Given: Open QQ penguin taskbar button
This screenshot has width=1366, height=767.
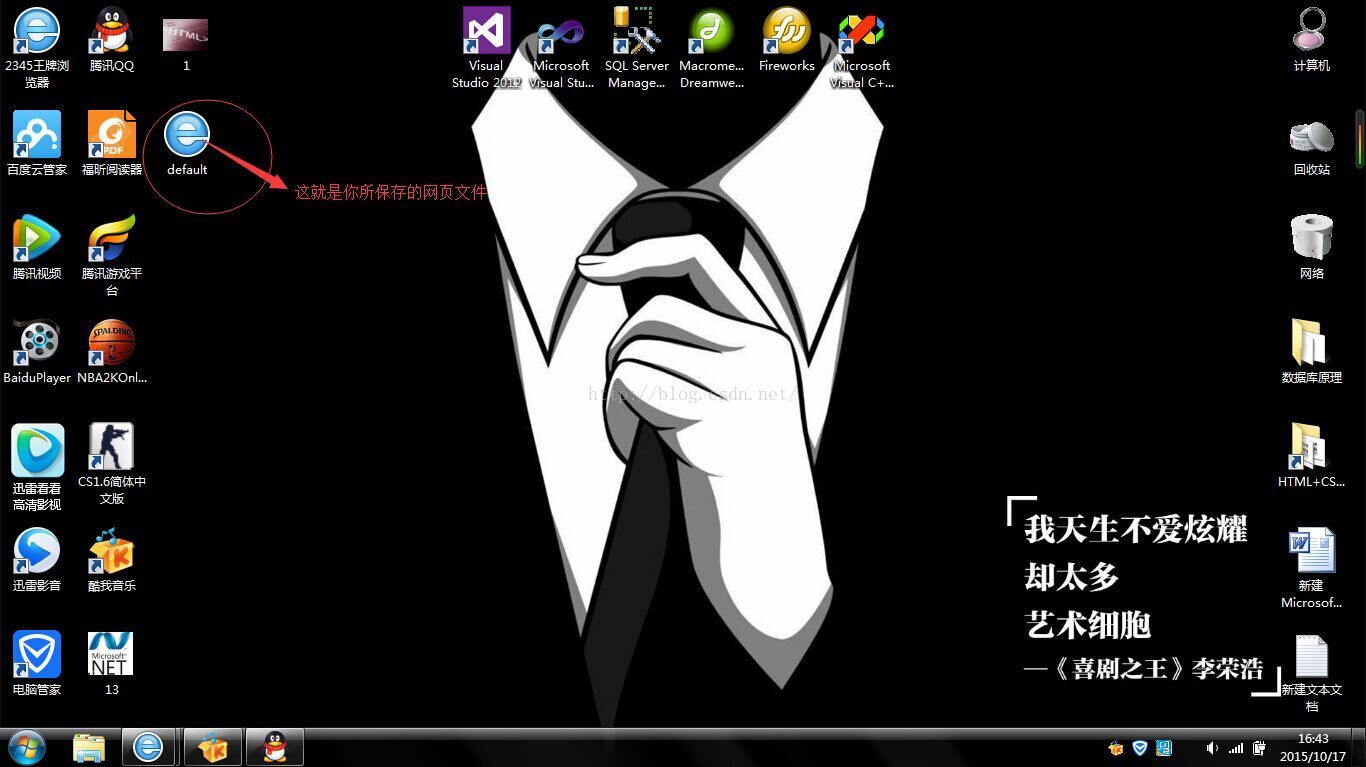Looking at the screenshot, I should point(274,747).
